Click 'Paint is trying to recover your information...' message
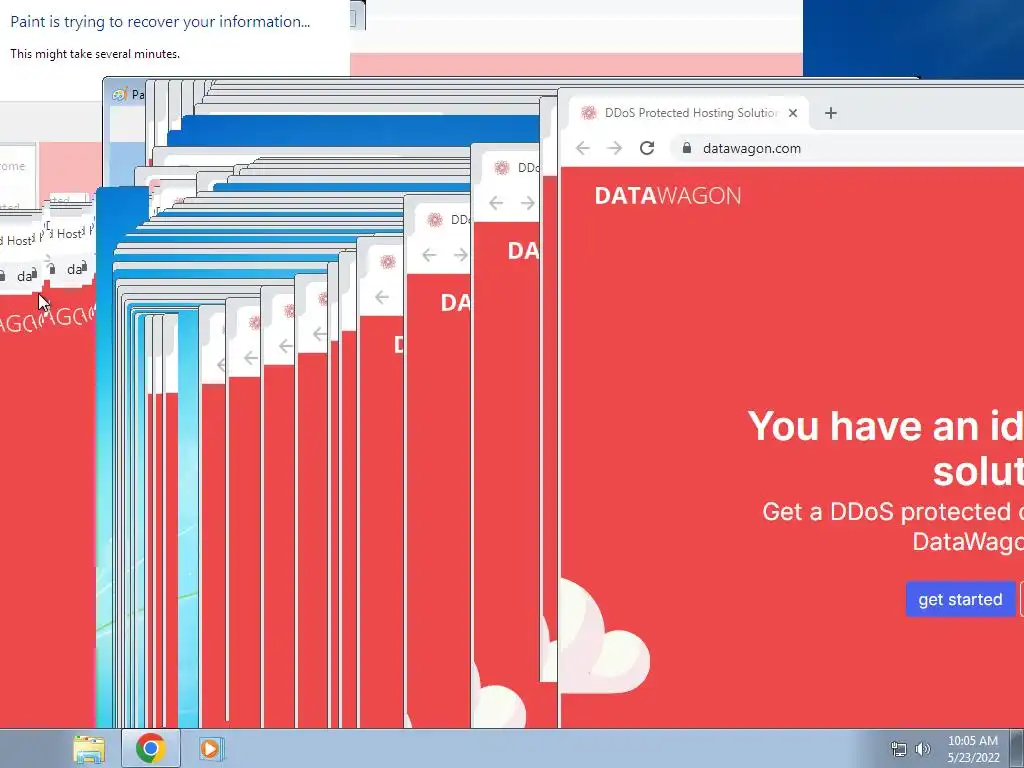Screen dimensions: 1024x768 pos(160,22)
